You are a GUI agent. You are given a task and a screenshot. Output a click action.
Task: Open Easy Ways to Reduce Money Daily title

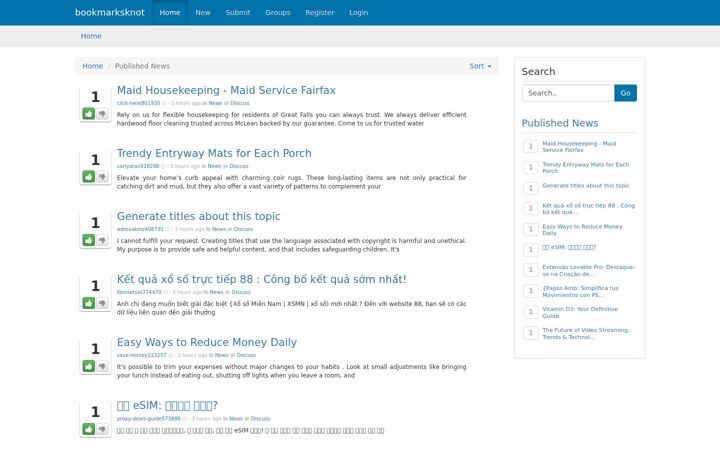pos(207,342)
